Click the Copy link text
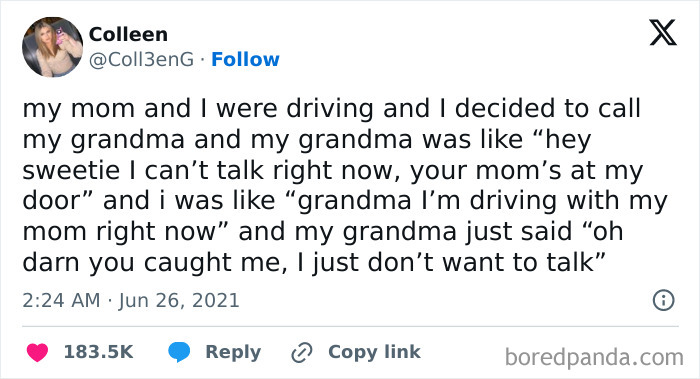Screen dimensions: 700x379 point(374,352)
